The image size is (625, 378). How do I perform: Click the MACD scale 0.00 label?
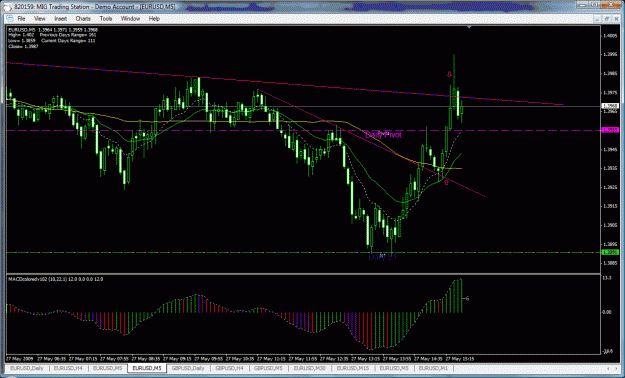click(x=607, y=312)
